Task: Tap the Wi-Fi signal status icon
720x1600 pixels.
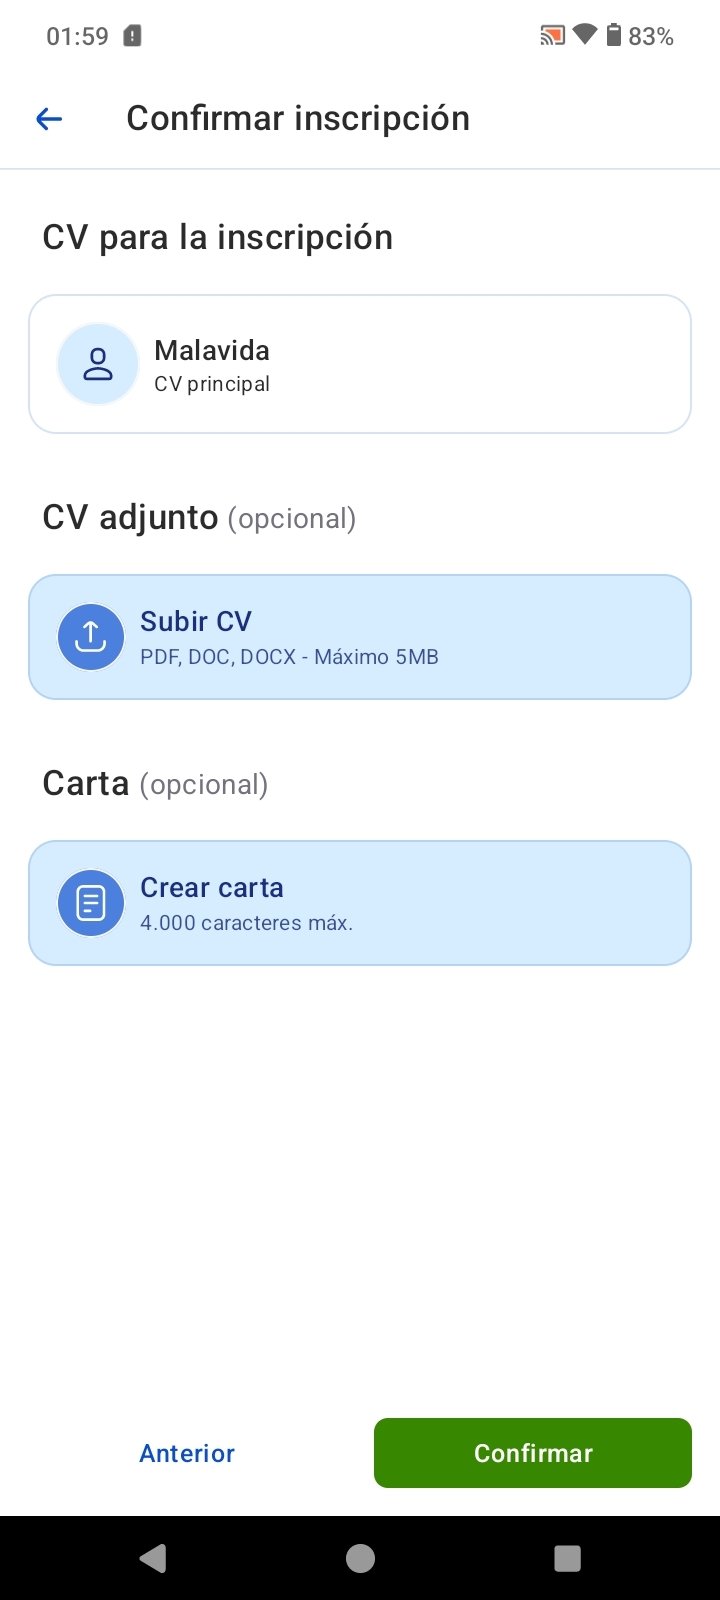Action: (x=584, y=36)
